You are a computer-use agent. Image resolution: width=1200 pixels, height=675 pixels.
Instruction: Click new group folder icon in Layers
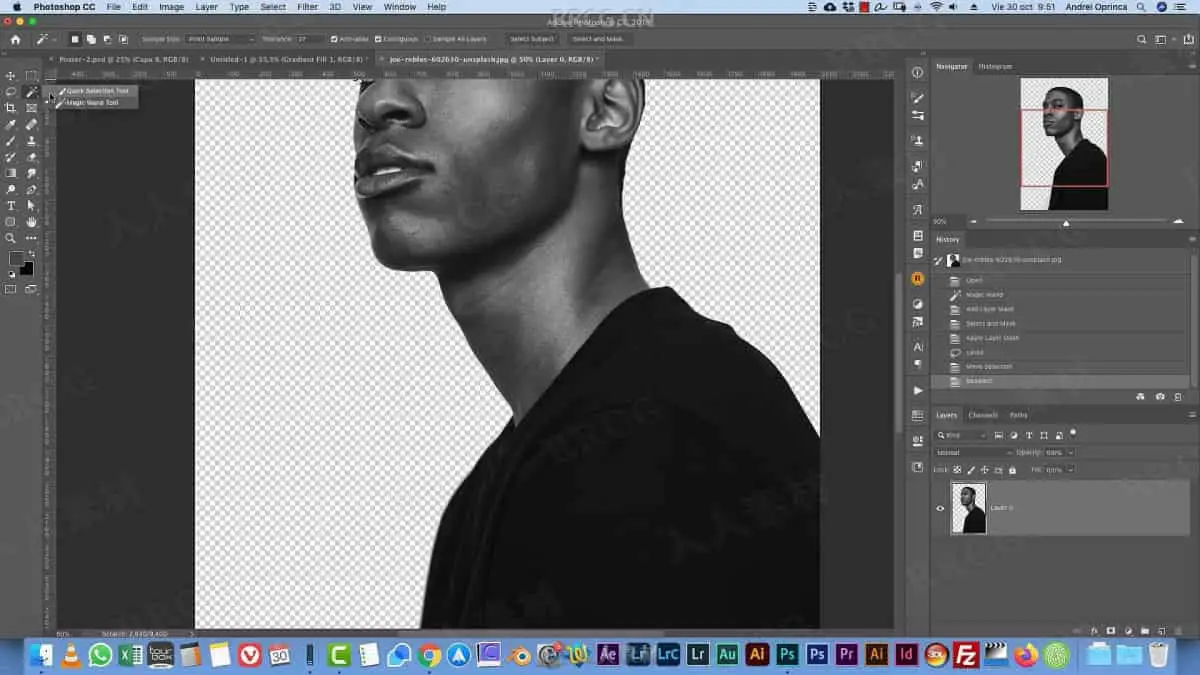[x=1144, y=631]
